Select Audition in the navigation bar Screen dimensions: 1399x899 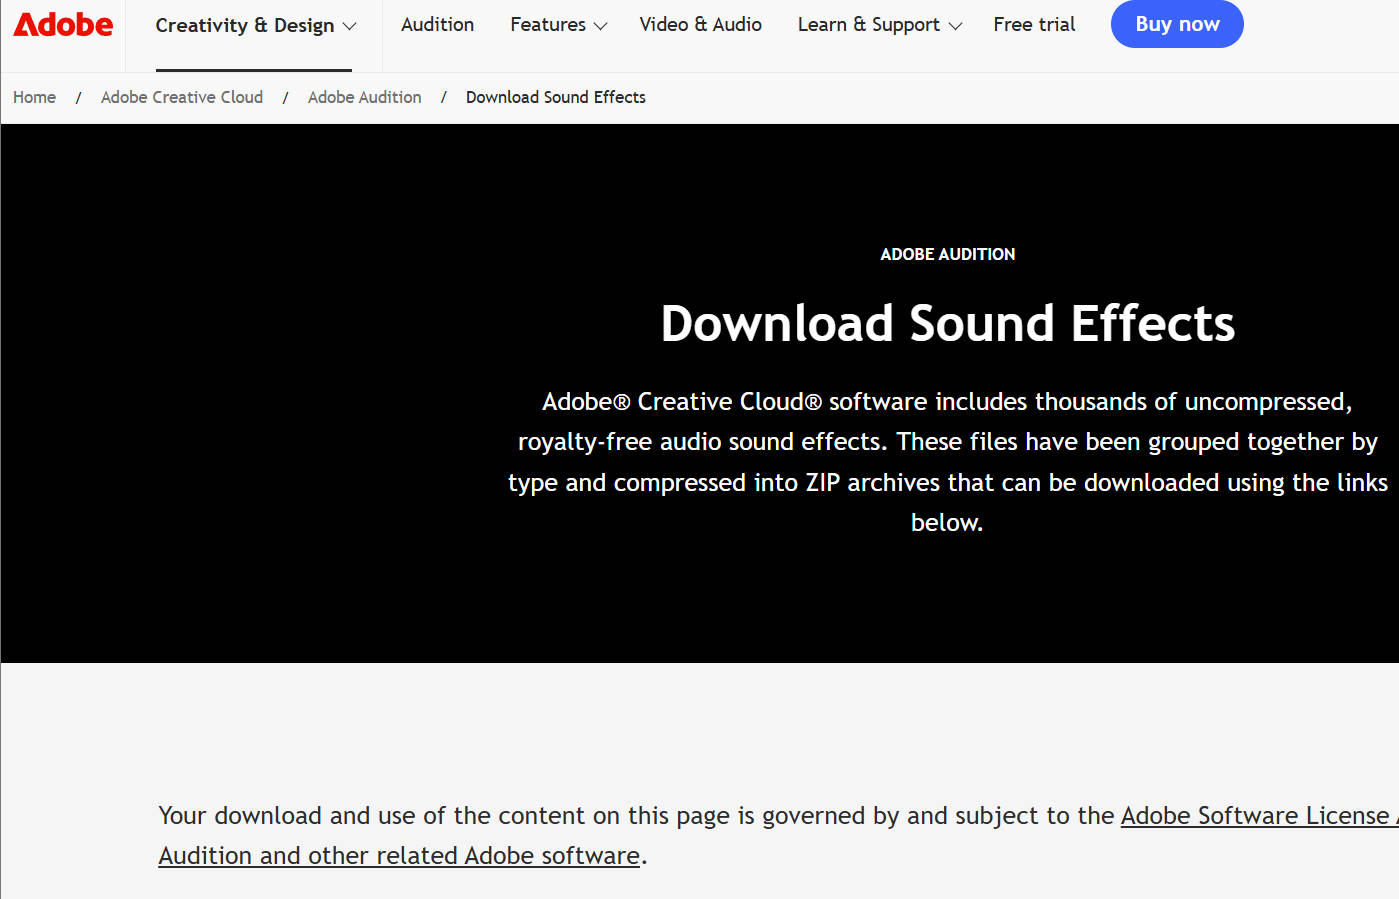(437, 24)
